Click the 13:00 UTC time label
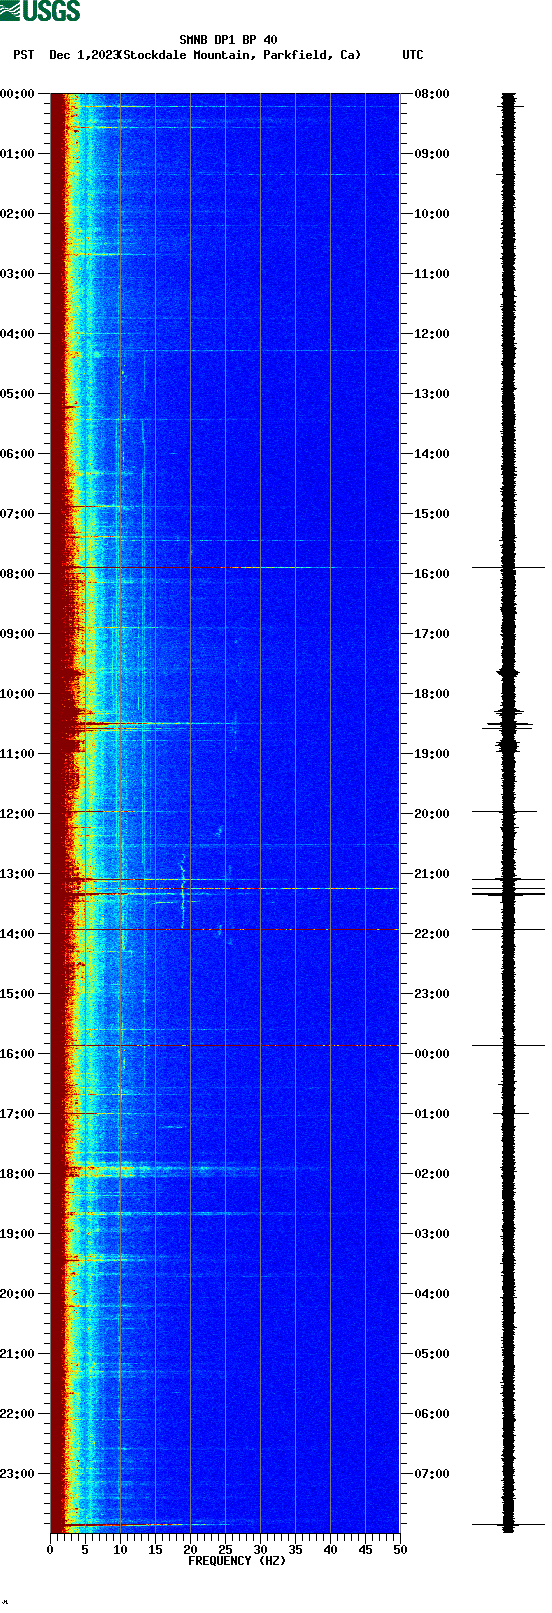The image size is (552, 1613). (x=432, y=394)
